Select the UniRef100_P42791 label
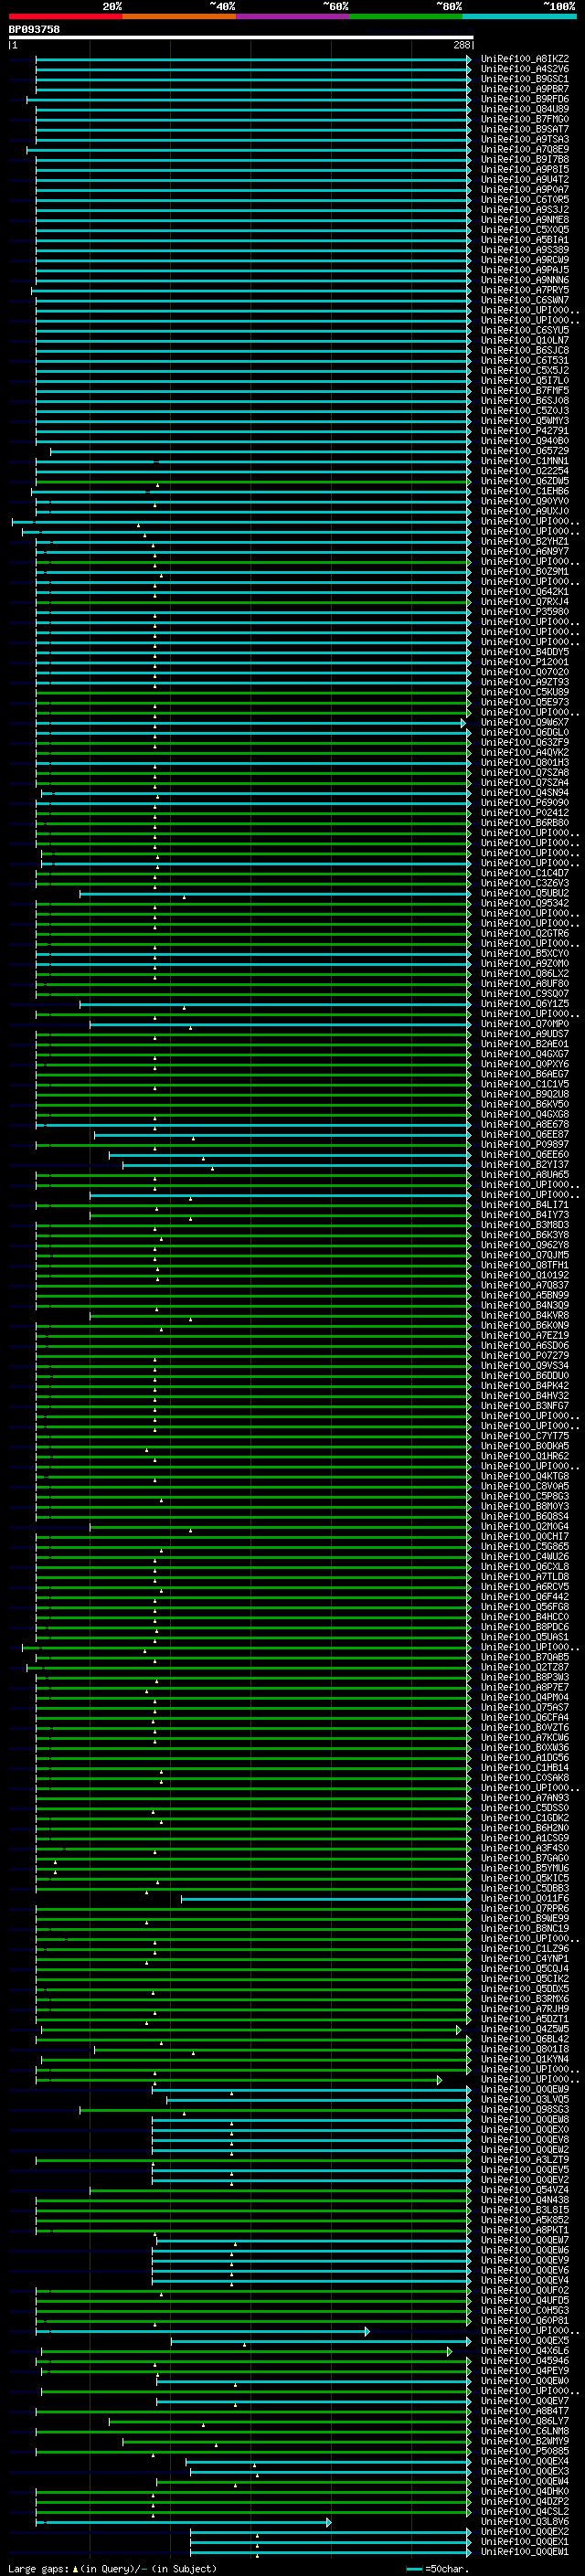 (x=525, y=431)
